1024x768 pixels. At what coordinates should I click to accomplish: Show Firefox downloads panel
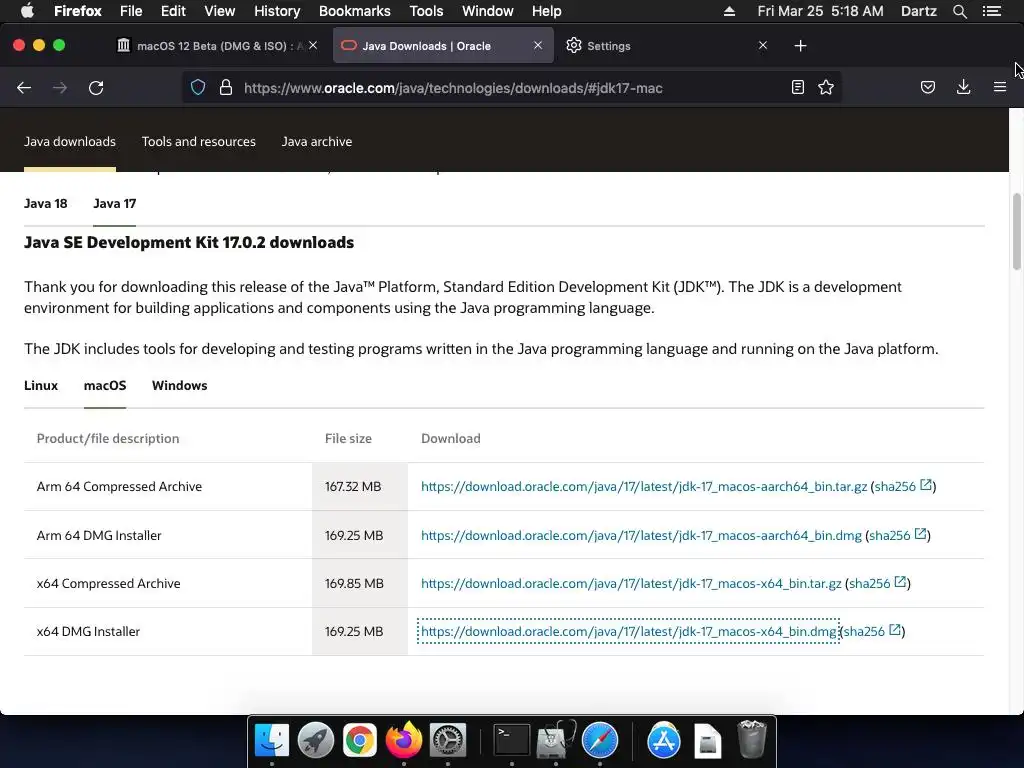coord(963,87)
